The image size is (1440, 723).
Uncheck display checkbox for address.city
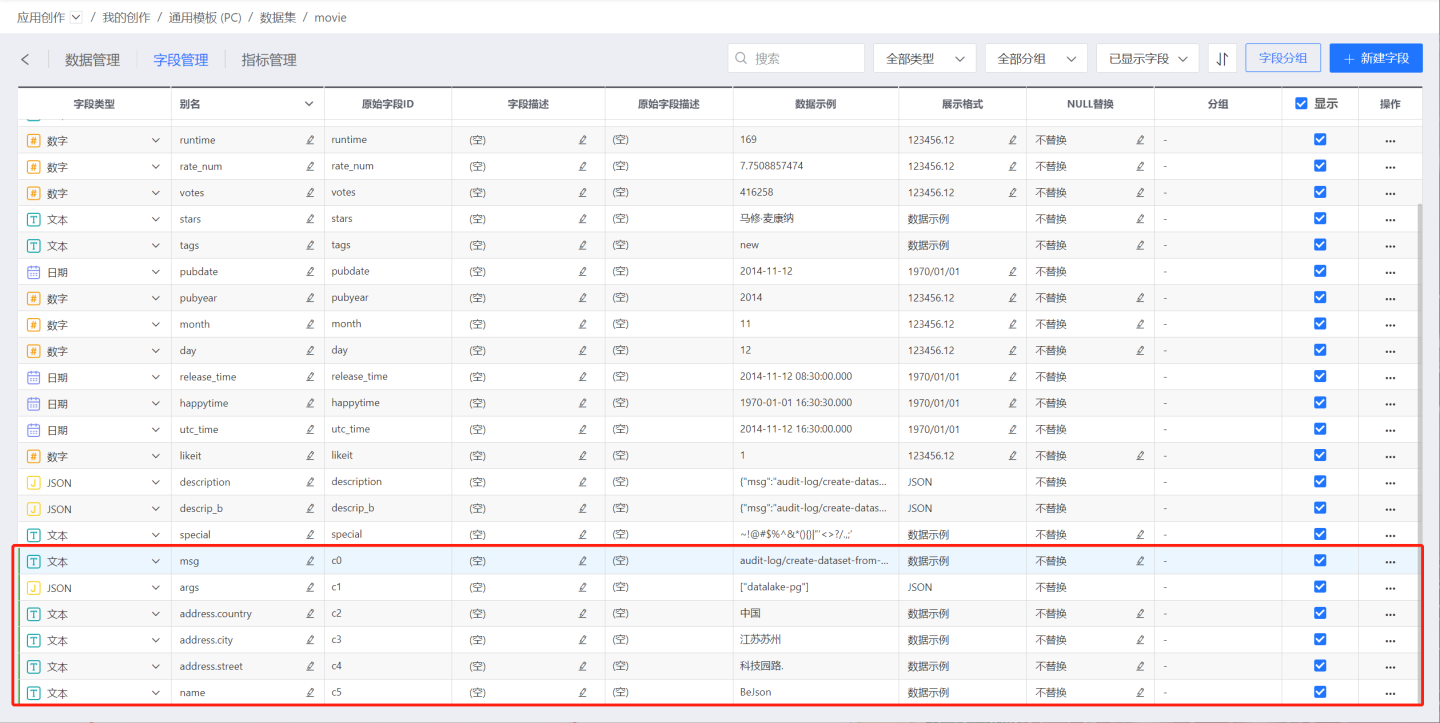(x=1320, y=640)
